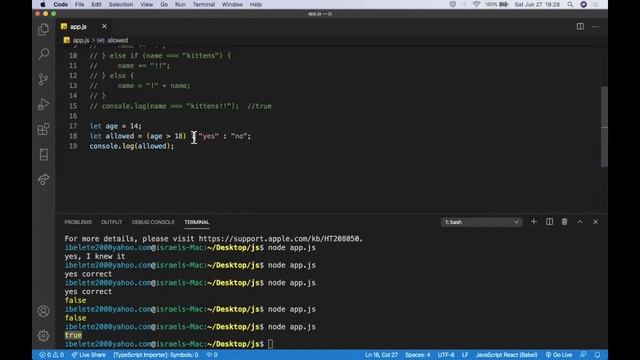This screenshot has height=360, width=640.
Task: Click the feedback icon in status bar
Action: point(583,355)
